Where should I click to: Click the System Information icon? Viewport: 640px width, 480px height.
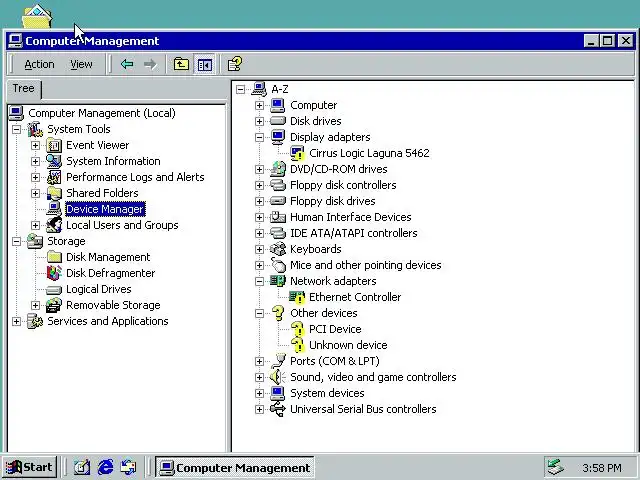[54, 161]
